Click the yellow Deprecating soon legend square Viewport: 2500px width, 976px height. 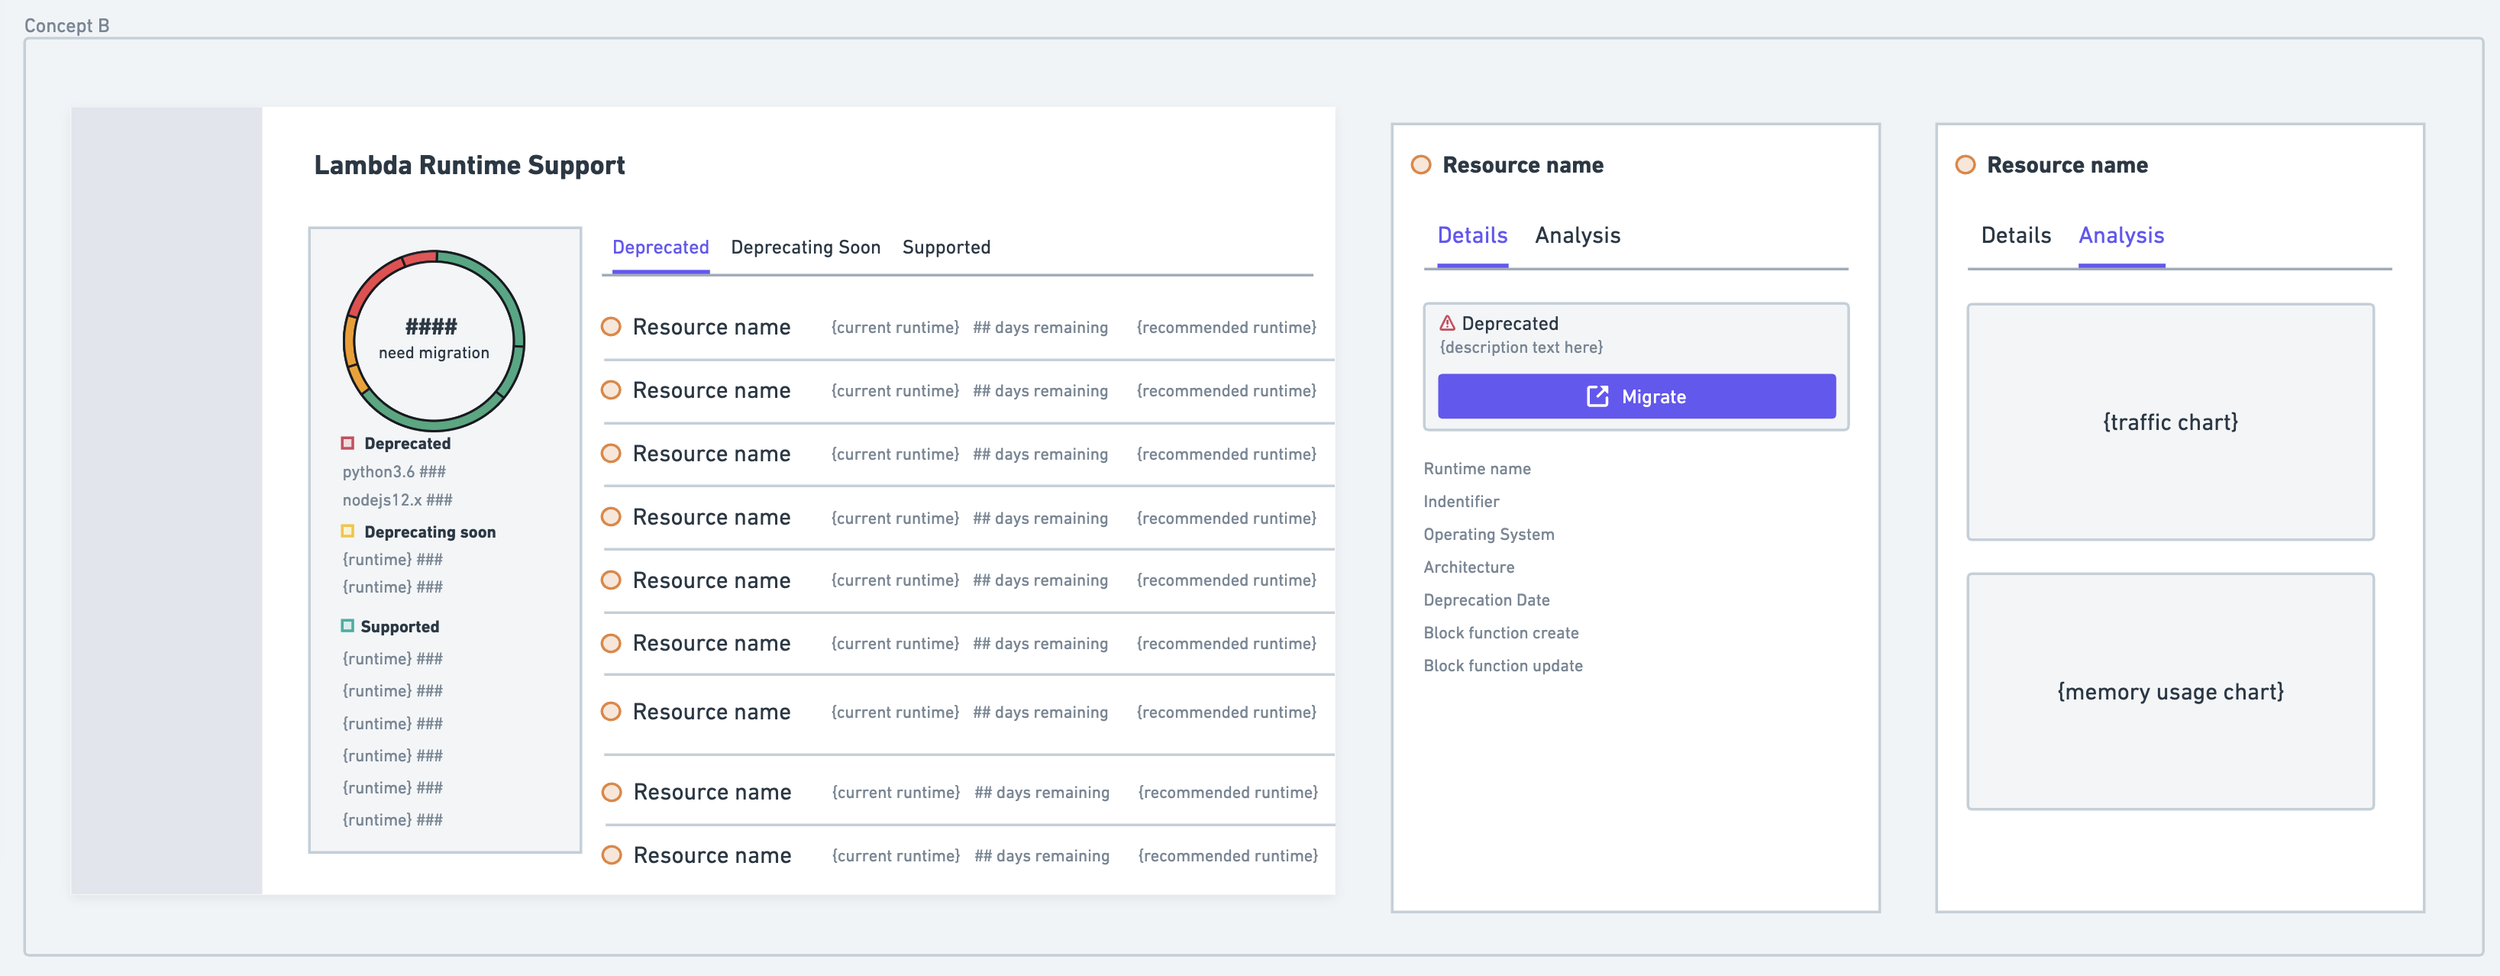(348, 531)
